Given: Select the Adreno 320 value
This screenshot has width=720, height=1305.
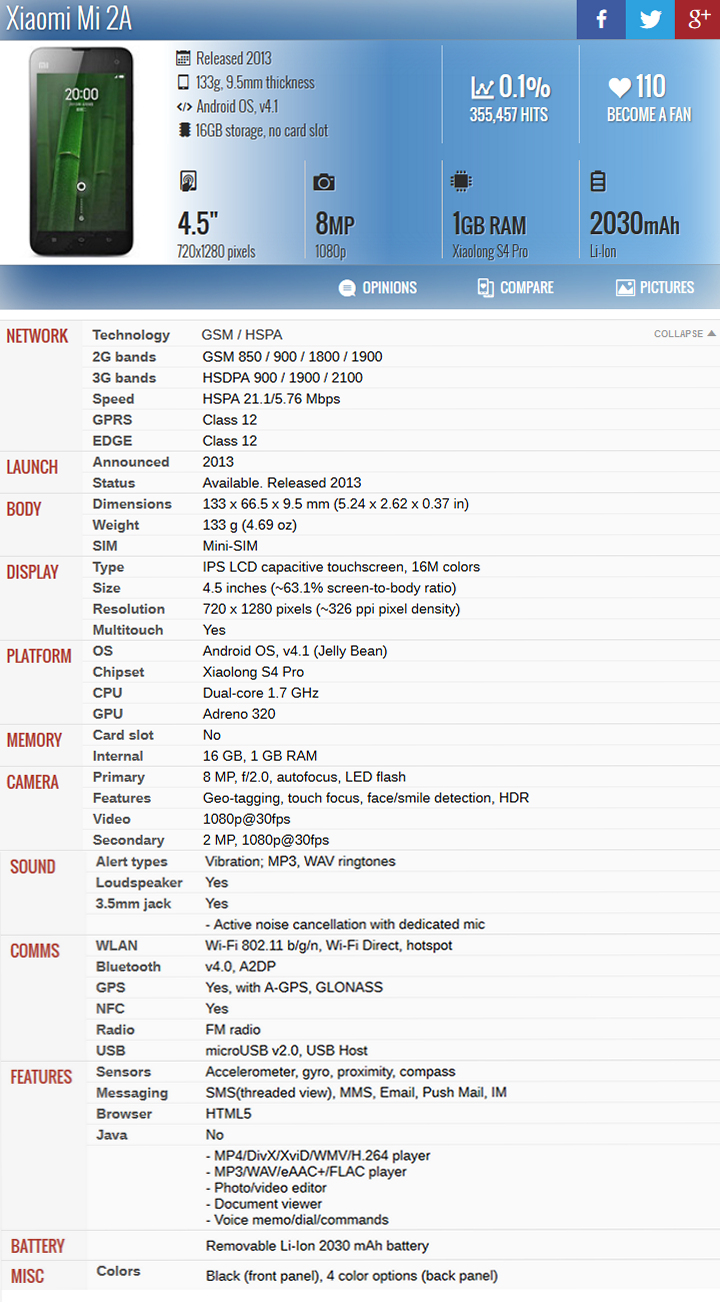Looking at the screenshot, I should tap(239, 714).
